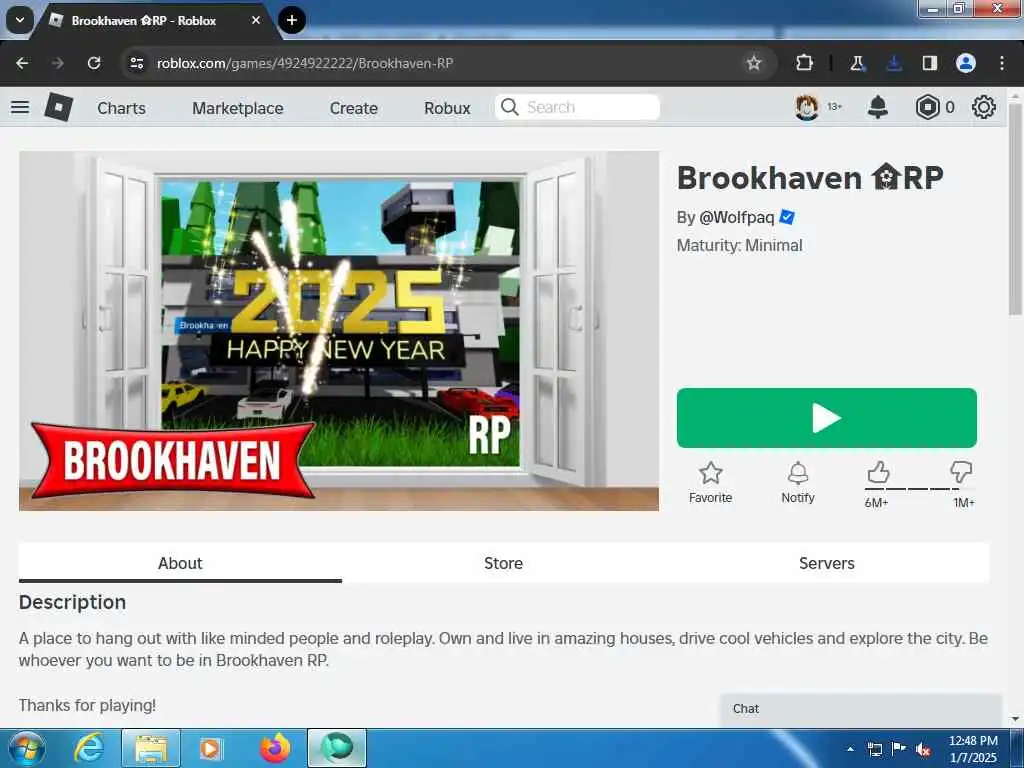Click the browser forward arrow
1024x768 pixels.
point(57,63)
